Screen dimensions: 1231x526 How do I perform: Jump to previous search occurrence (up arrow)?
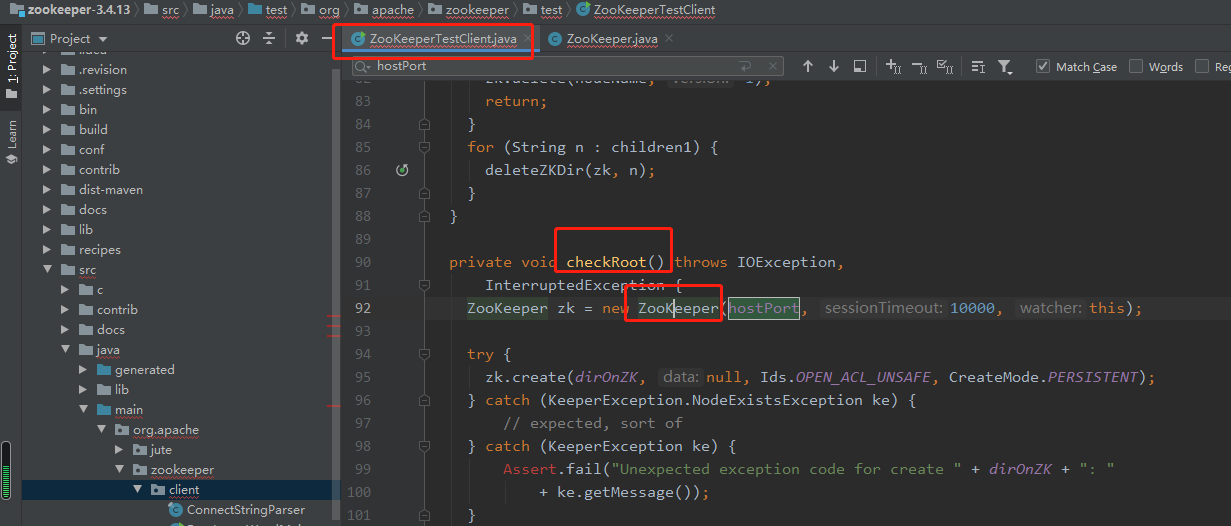[x=808, y=66]
